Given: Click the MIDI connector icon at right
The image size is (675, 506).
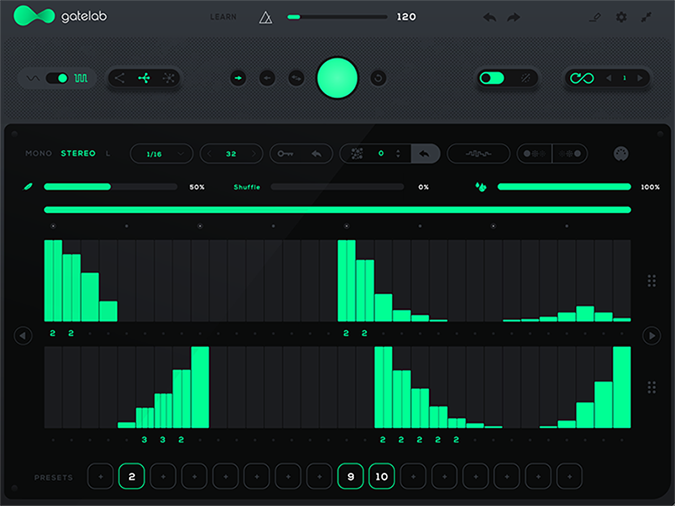Looking at the screenshot, I should pyautogui.click(x=621, y=154).
